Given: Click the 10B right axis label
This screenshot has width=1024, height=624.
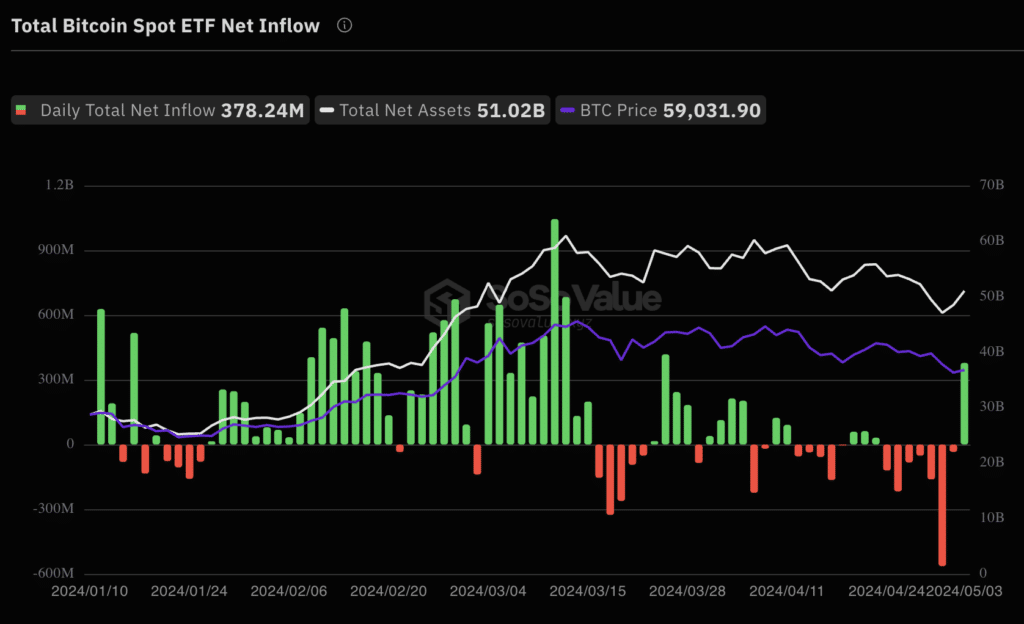Looking at the screenshot, I should click(991, 518).
